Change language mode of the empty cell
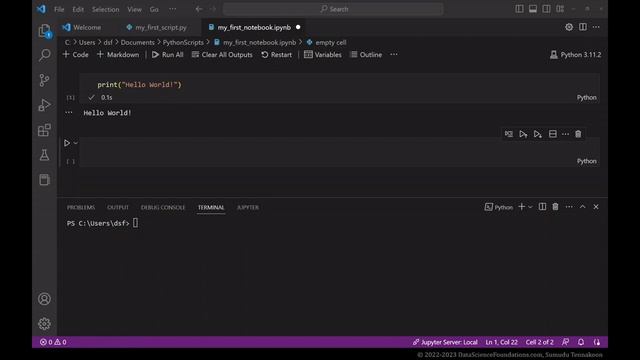 point(587,161)
